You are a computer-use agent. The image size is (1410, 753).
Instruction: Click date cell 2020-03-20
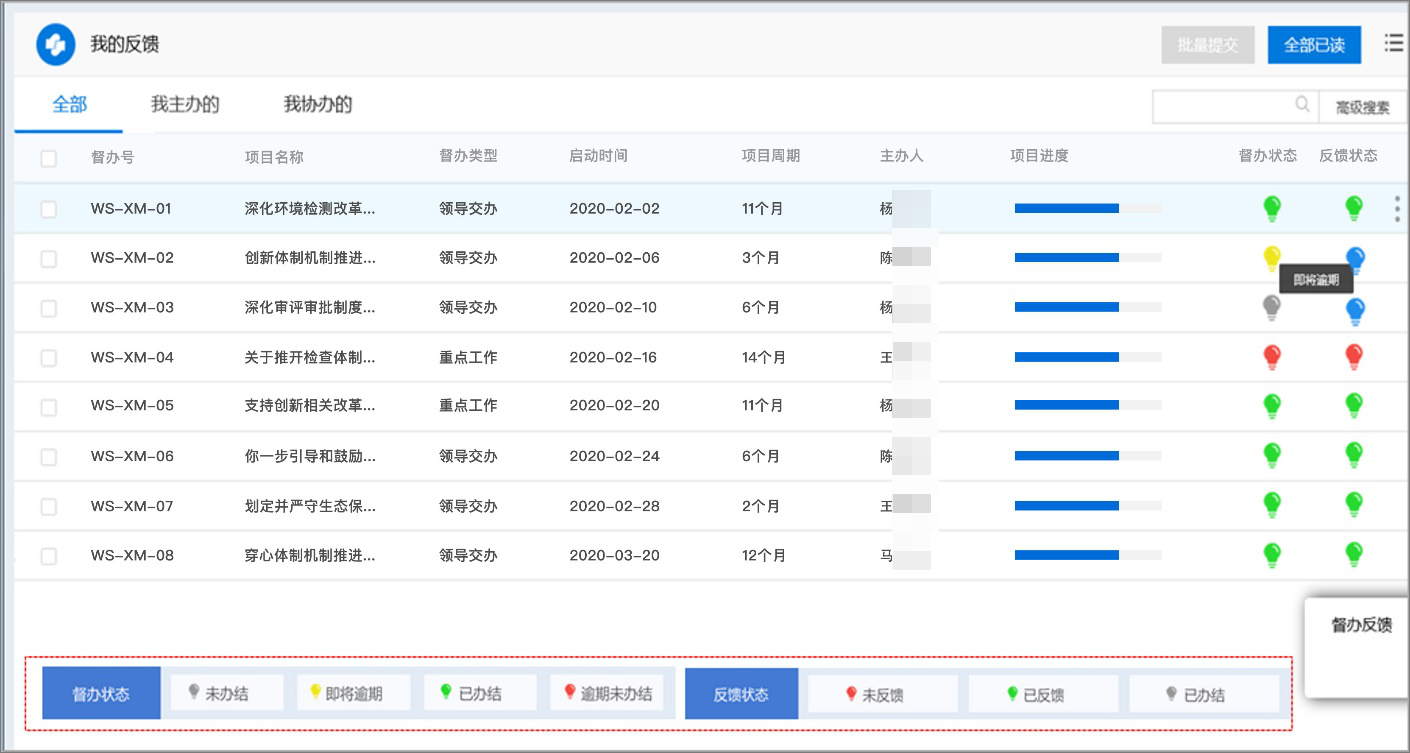(615, 555)
